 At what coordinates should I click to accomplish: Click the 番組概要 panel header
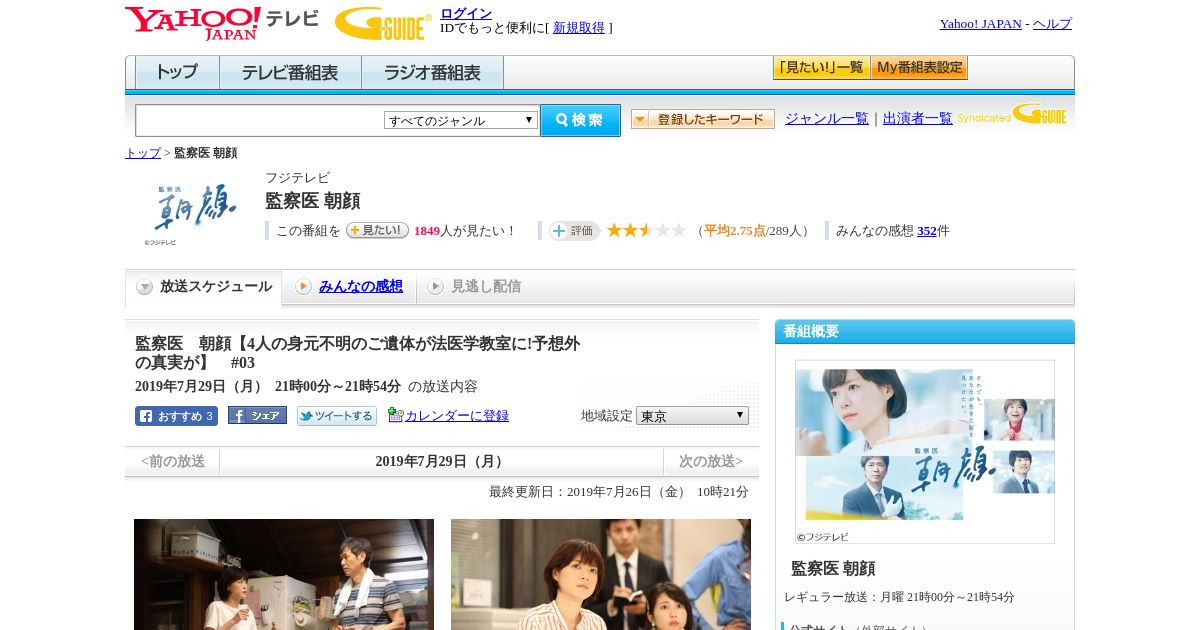pos(925,332)
